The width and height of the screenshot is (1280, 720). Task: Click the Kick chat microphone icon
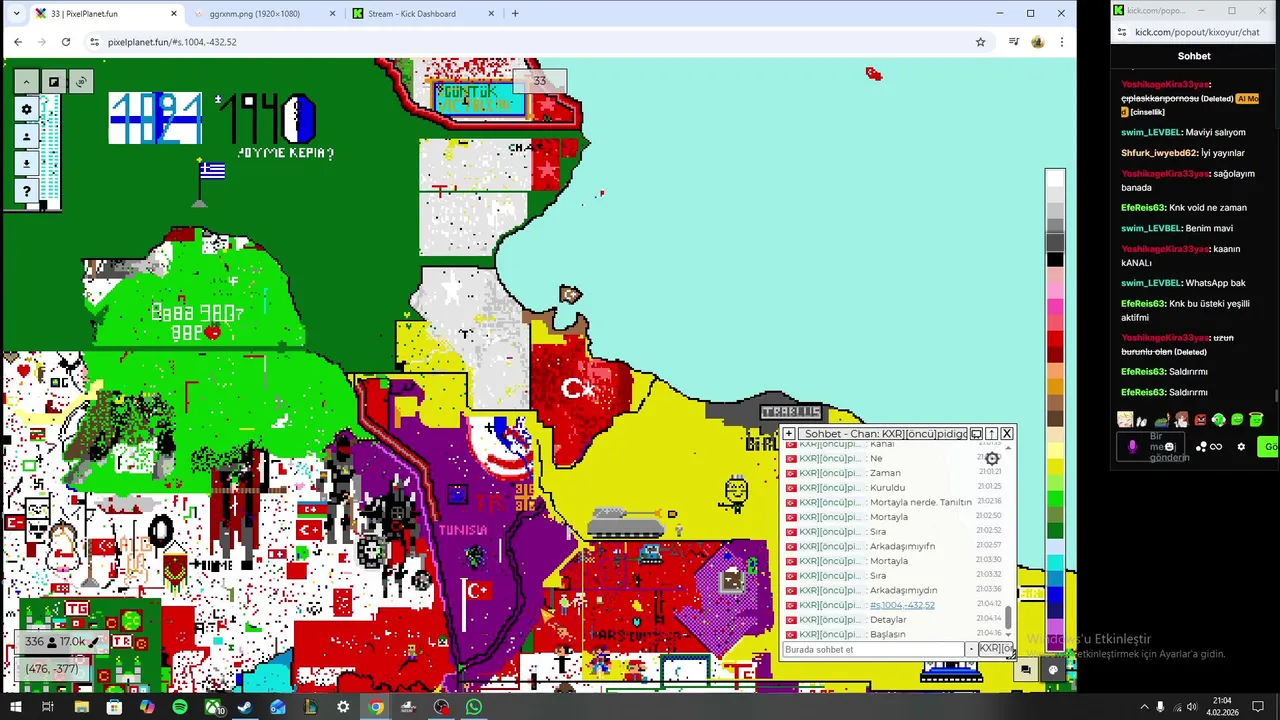(1133, 447)
